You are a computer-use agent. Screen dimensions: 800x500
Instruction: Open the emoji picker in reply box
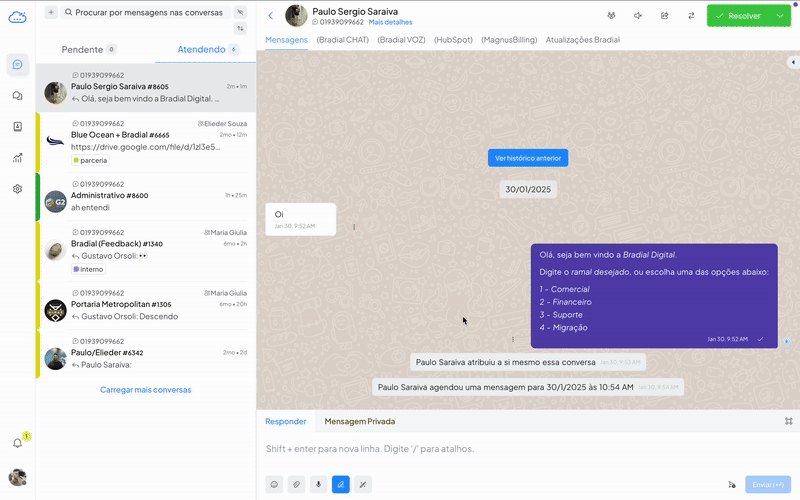[274, 484]
